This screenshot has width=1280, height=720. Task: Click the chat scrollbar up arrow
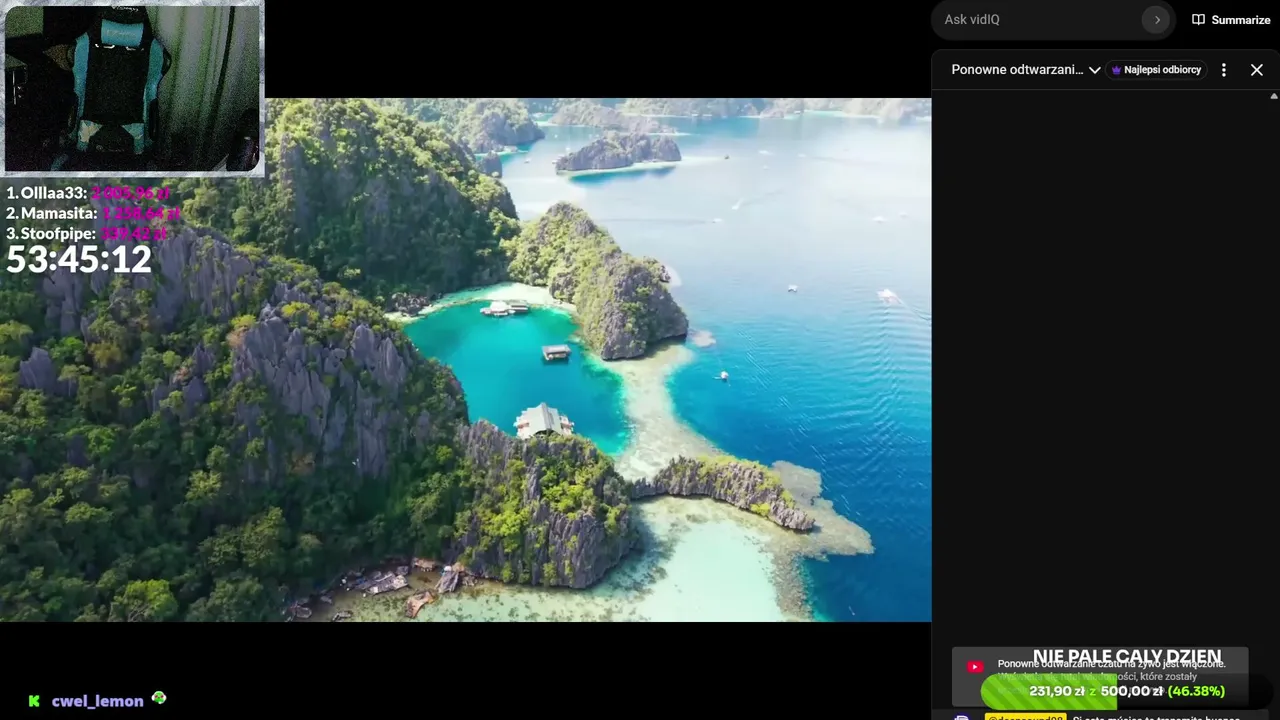1274,96
